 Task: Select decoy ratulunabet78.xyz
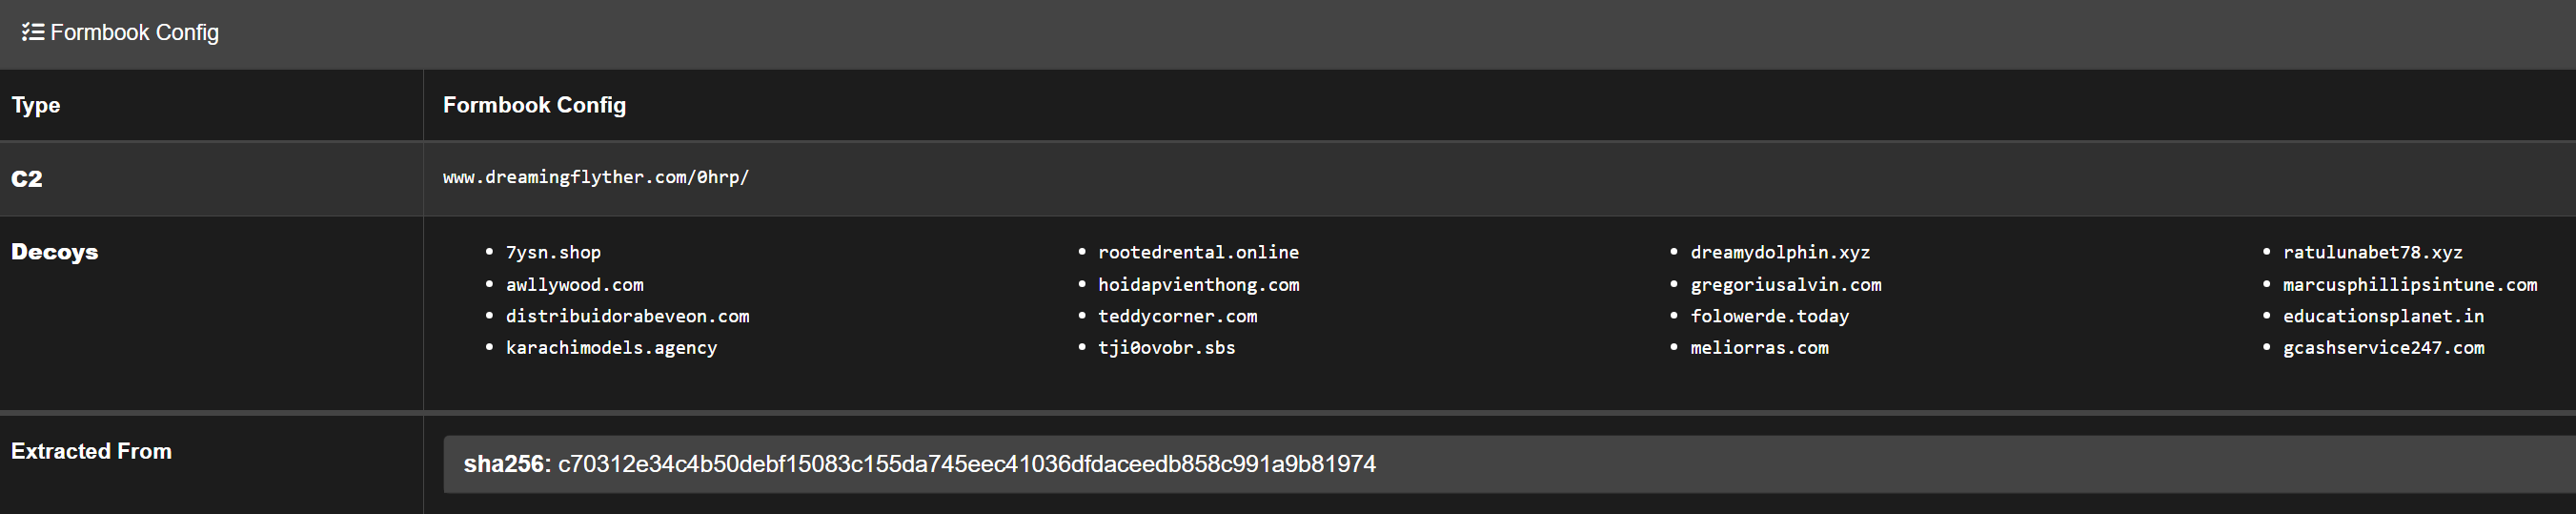pyautogui.click(x=2372, y=253)
